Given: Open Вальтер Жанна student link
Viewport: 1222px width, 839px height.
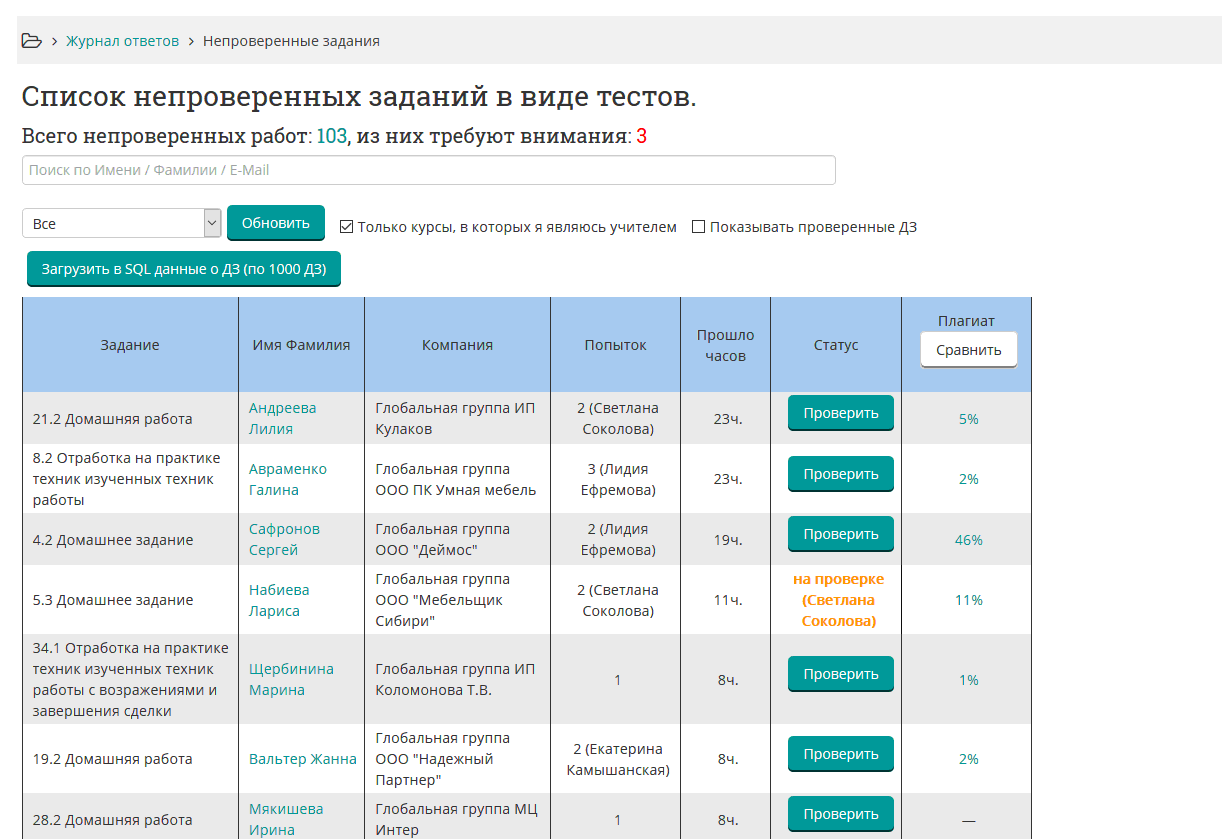Looking at the screenshot, I should tap(302, 759).
